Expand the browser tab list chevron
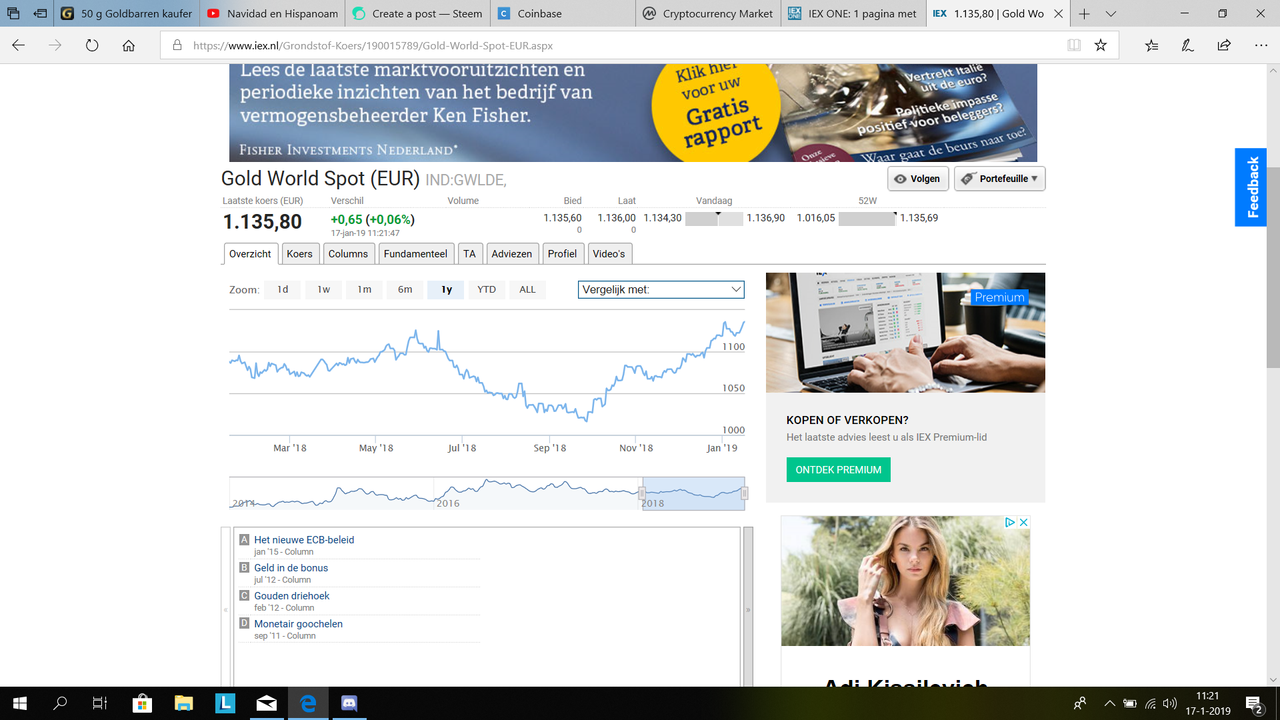The image size is (1280, 720). coord(1110,14)
